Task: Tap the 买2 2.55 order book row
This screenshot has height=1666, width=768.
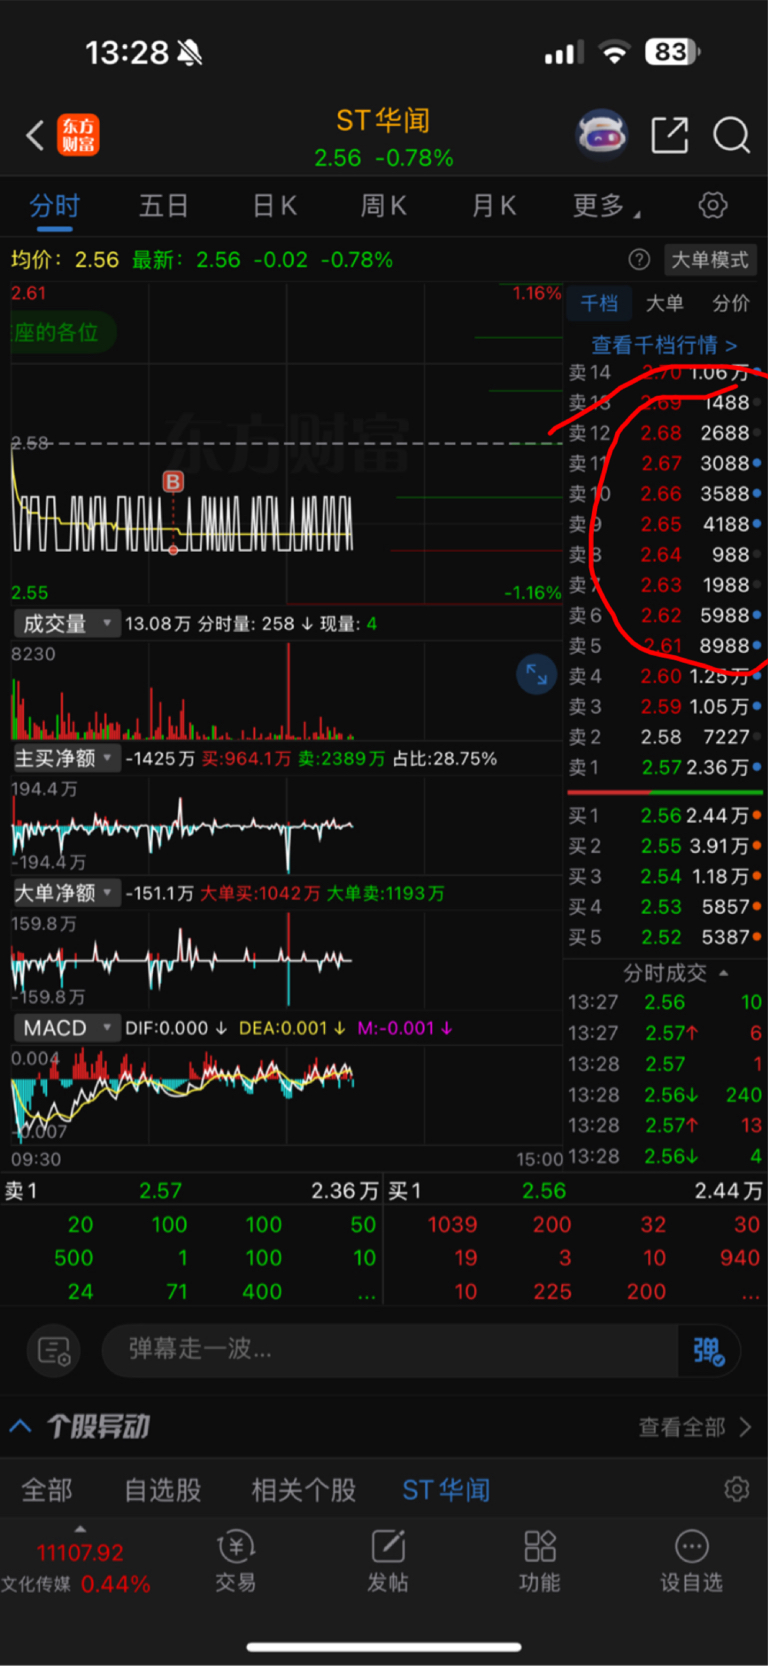Action: click(x=665, y=847)
